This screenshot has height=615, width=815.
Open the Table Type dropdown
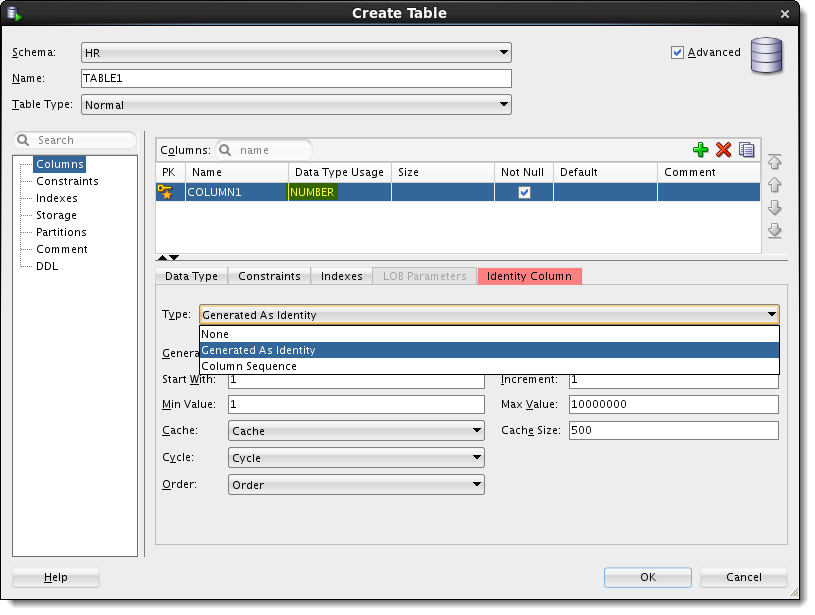point(296,104)
